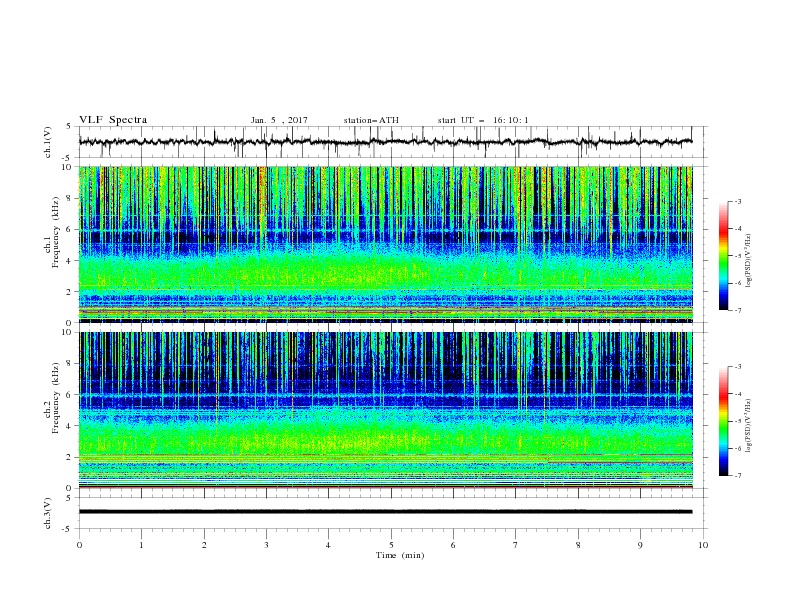Click the ch.1 voltage waveform trace

[385, 142]
